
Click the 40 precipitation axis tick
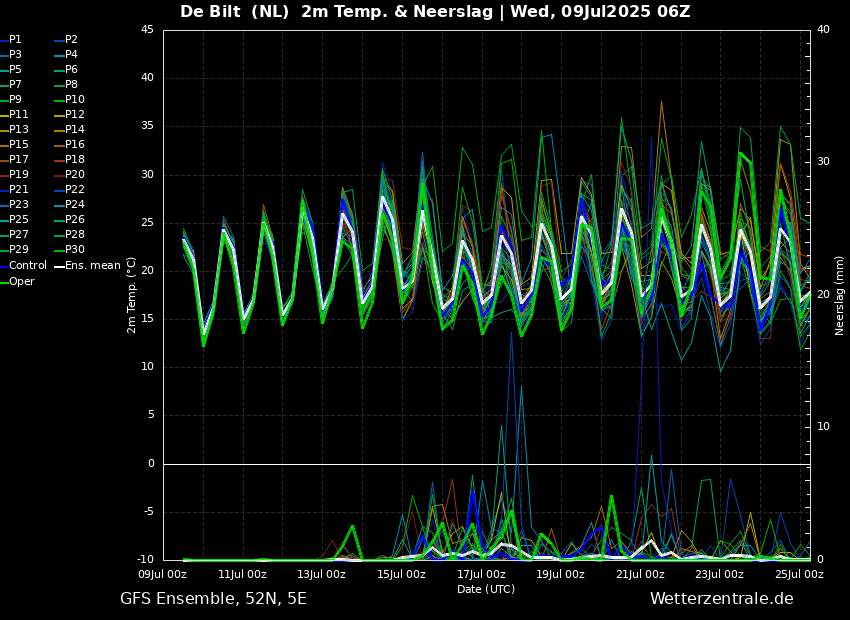pos(823,30)
